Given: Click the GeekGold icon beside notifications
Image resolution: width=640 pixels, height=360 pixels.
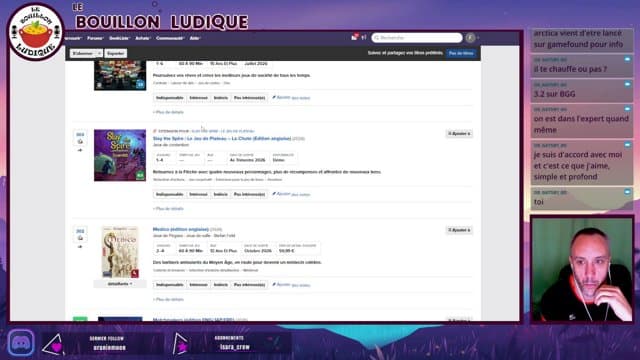Looking at the screenshot, I should click(x=364, y=38).
